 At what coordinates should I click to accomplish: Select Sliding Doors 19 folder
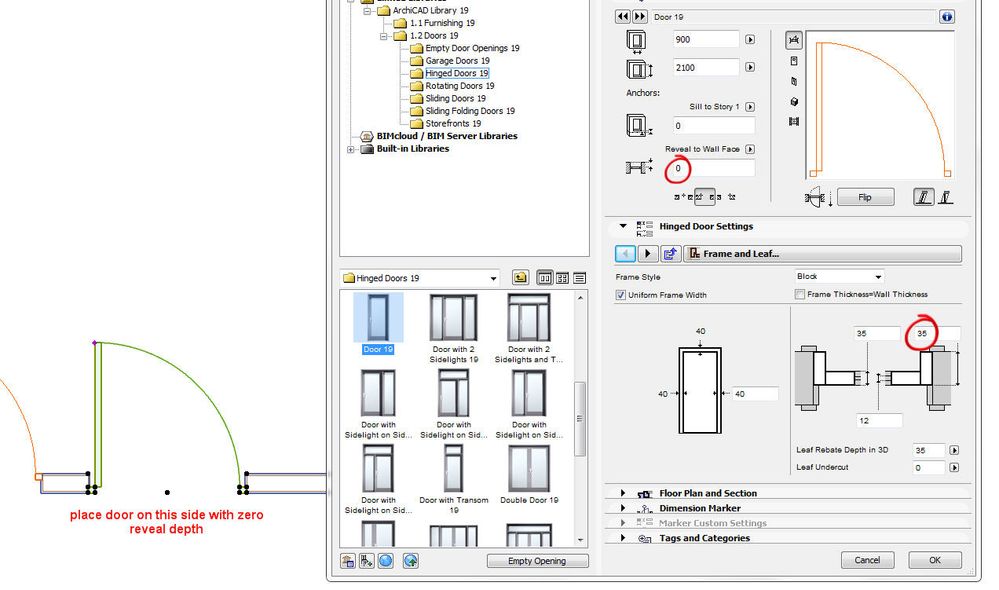(455, 98)
